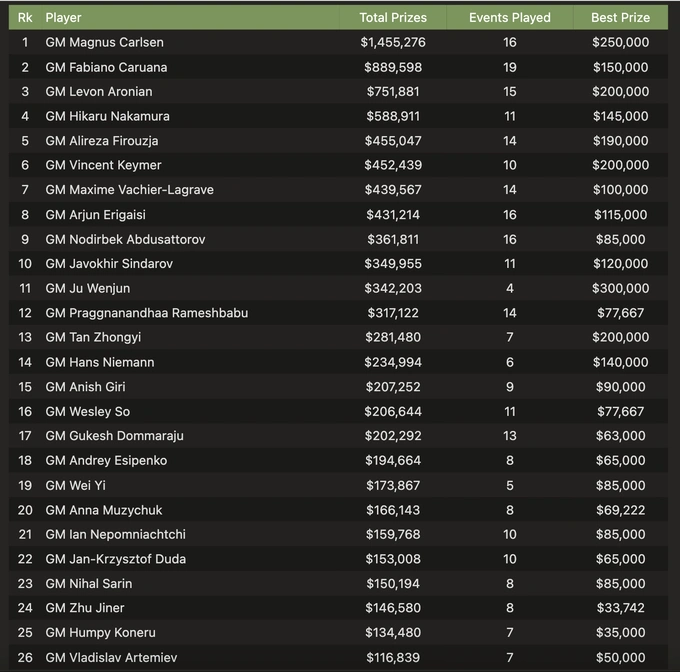This screenshot has width=680, height=672.
Task: Open GM Hans Niemann player page
Action: point(100,362)
